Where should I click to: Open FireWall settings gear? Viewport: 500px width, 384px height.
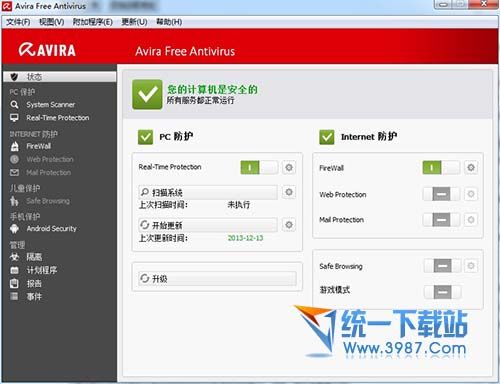pyautogui.click(x=471, y=167)
